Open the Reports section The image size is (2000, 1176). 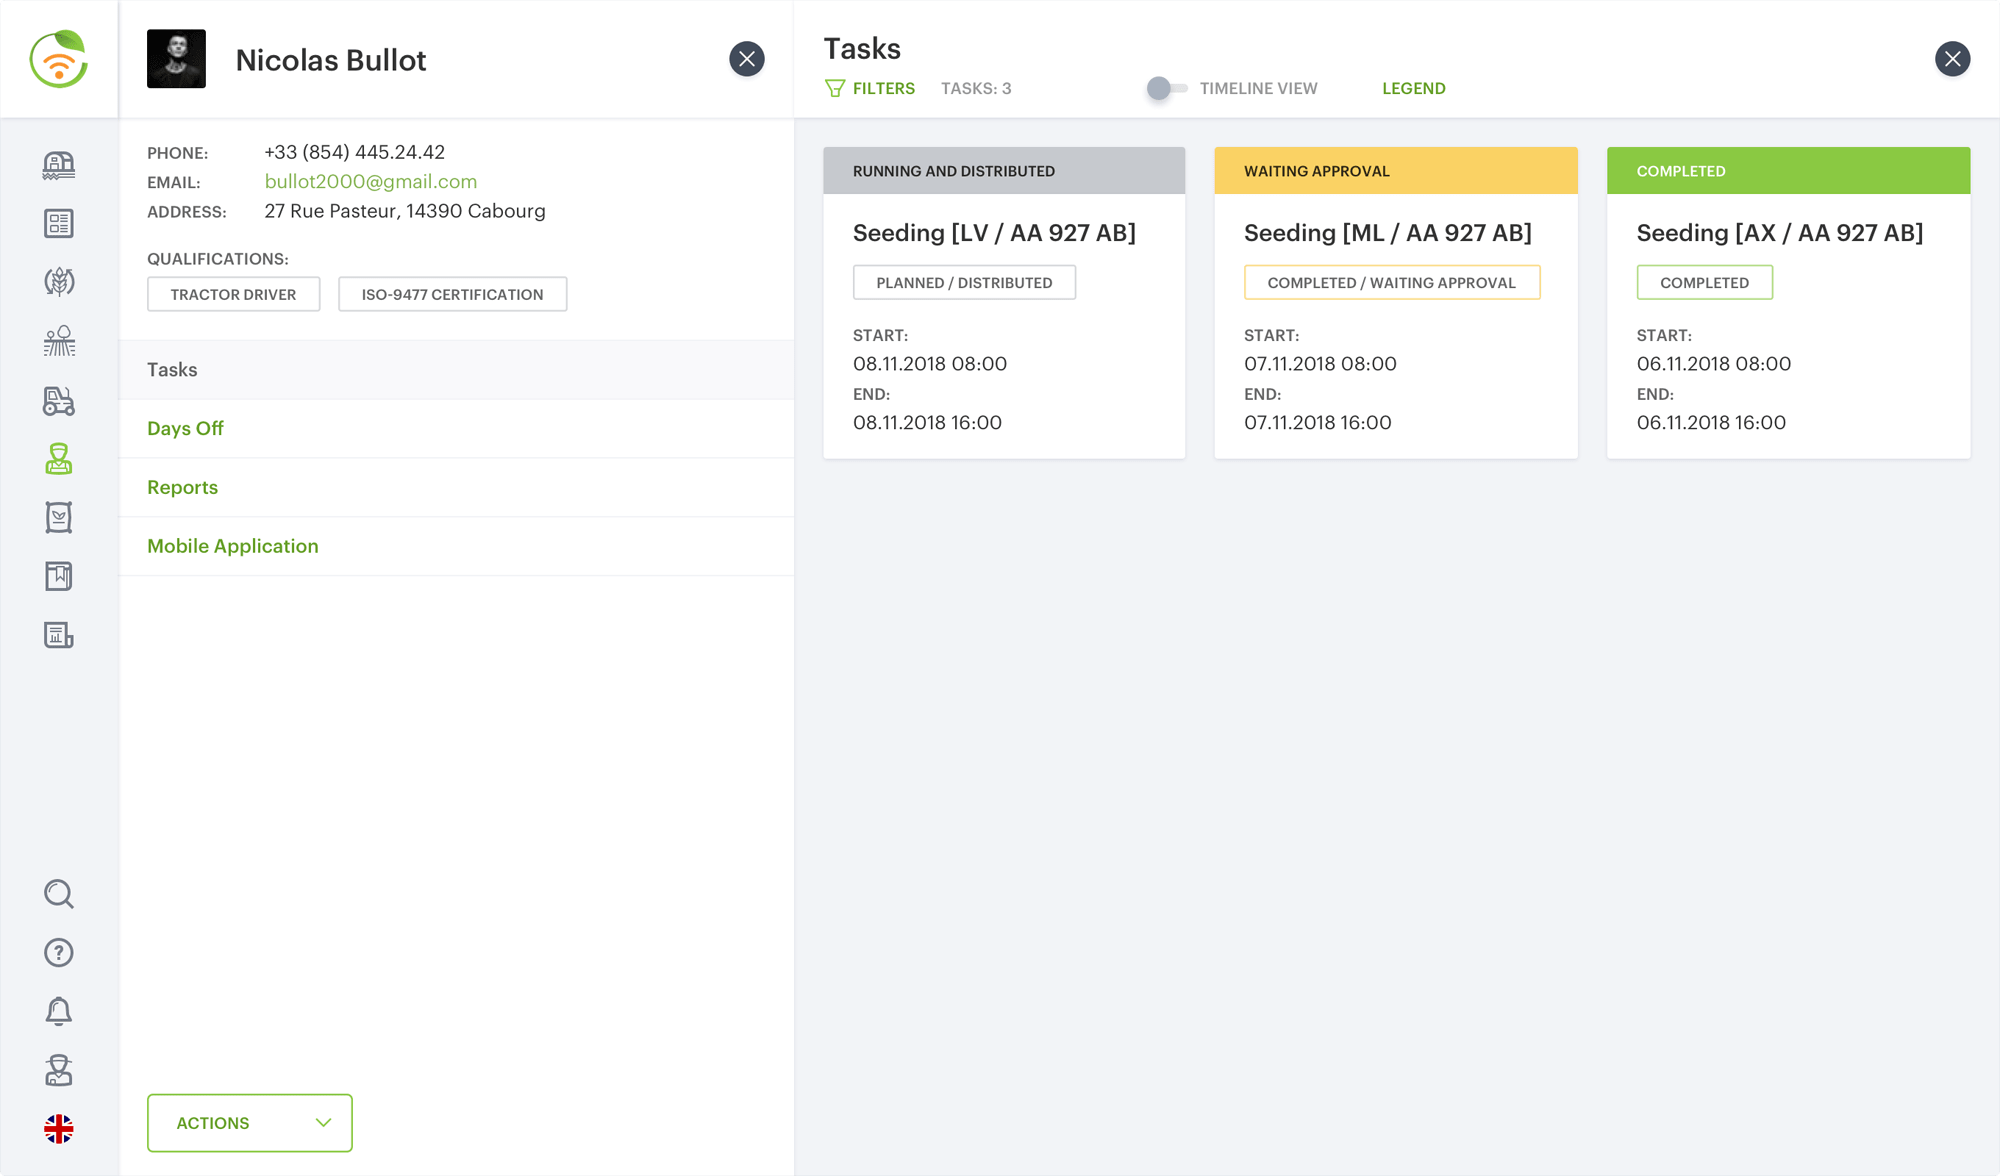(182, 487)
